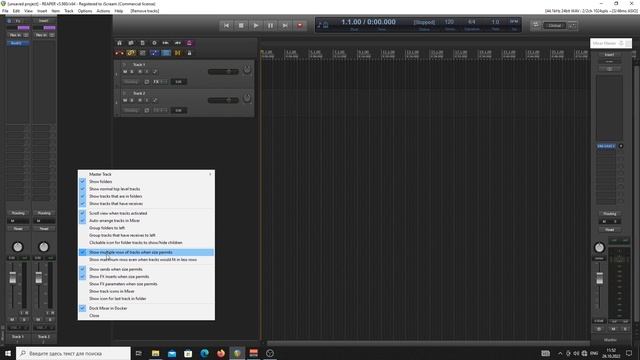This screenshot has height=360, width=640.
Task: Click the Master volume fader in the mixer
Action: point(599,278)
